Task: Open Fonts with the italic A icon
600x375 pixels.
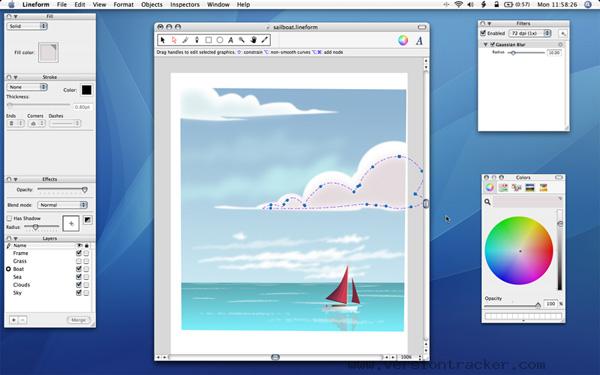Action: point(419,41)
